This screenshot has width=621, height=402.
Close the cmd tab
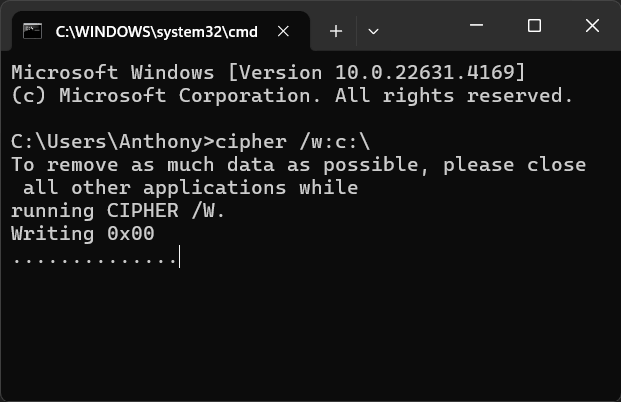point(283,31)
